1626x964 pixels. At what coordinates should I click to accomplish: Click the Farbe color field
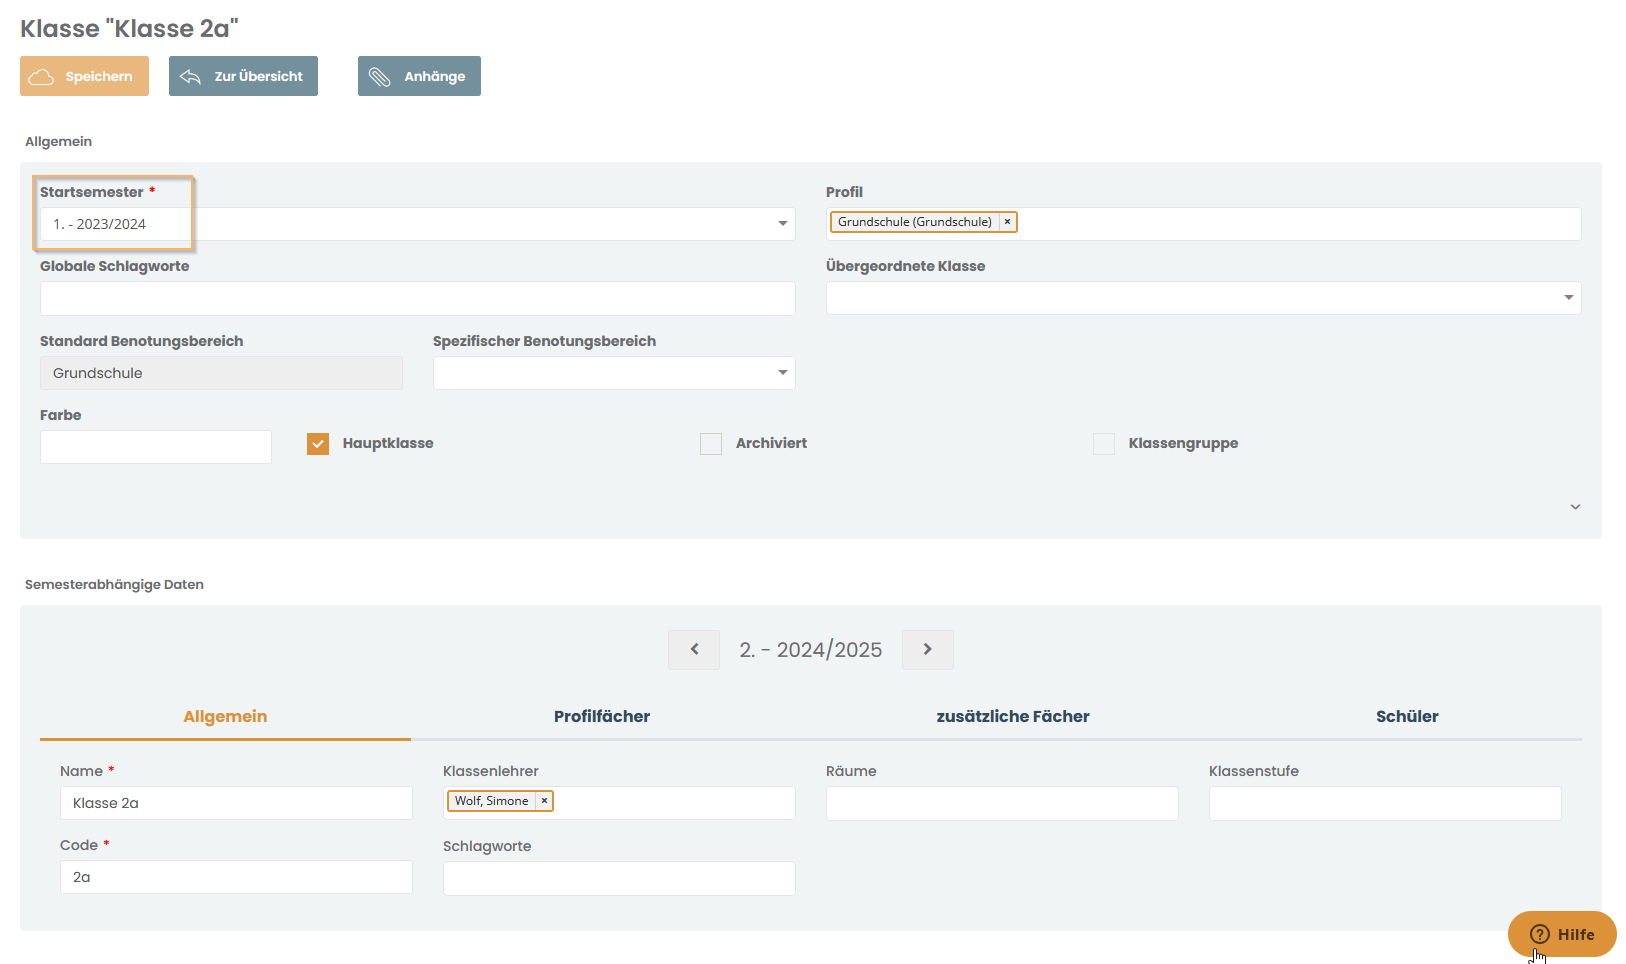(x=156, y=447)
